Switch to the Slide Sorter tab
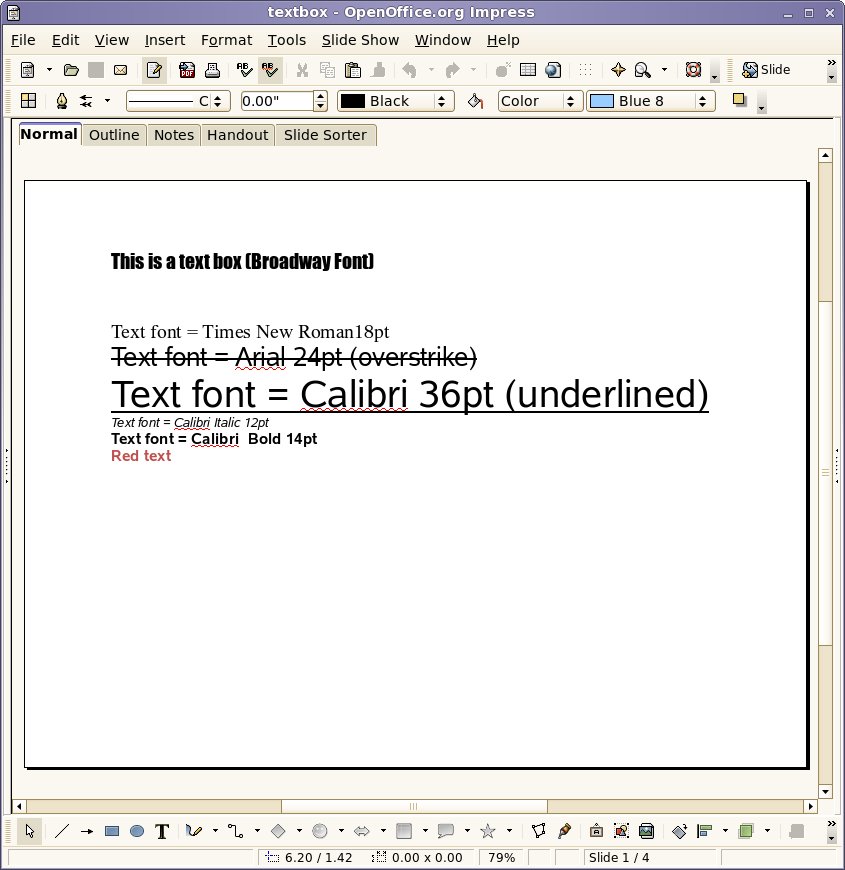Screen dimensions: 845x870 pos(325,135)
